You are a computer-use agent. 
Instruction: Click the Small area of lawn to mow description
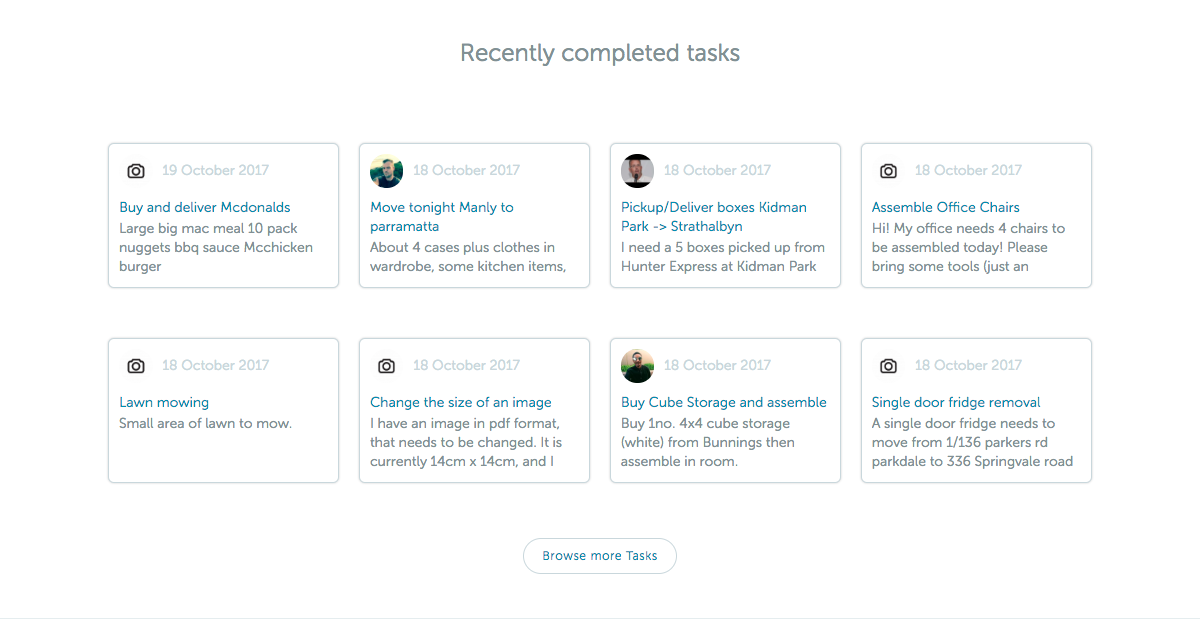205,423
